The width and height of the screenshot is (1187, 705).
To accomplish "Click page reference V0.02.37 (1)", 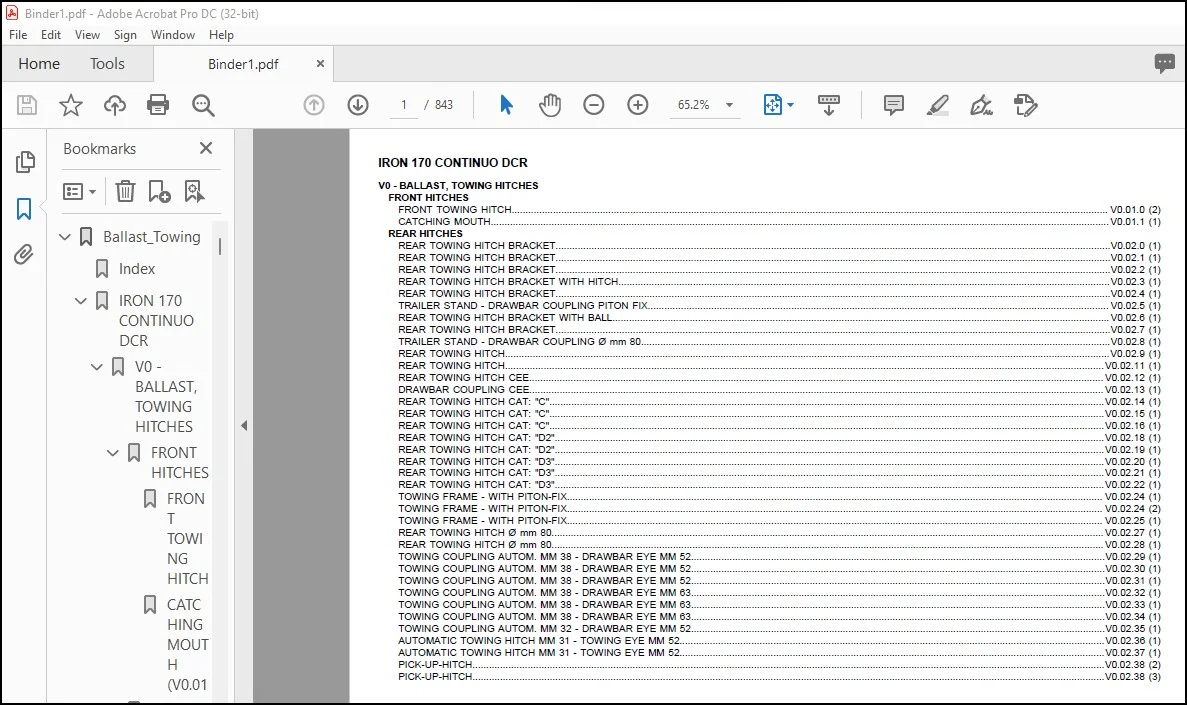I will (x=1132, y=653).
